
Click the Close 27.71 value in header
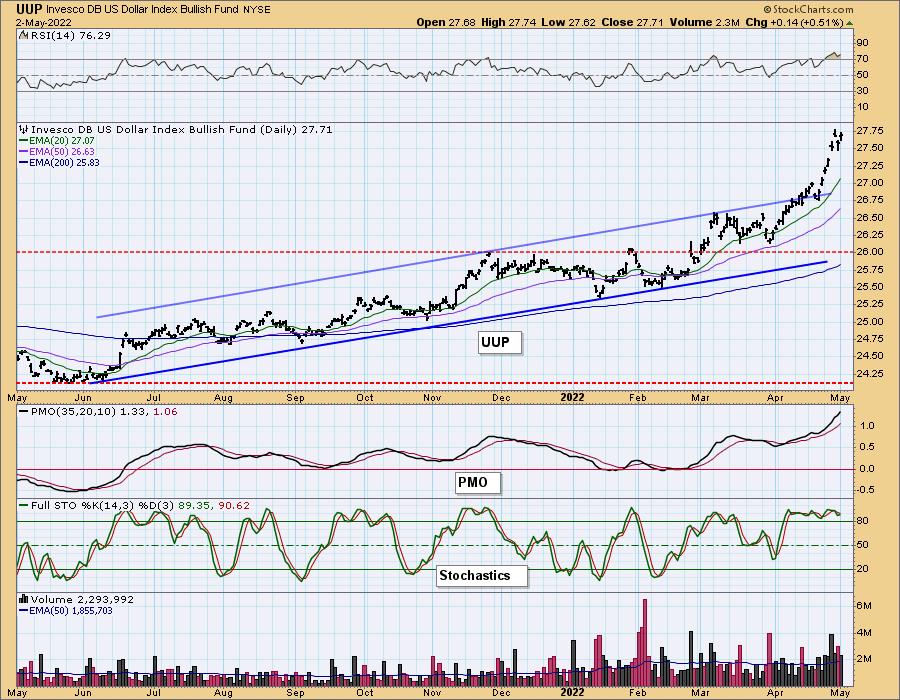[633, 22]
